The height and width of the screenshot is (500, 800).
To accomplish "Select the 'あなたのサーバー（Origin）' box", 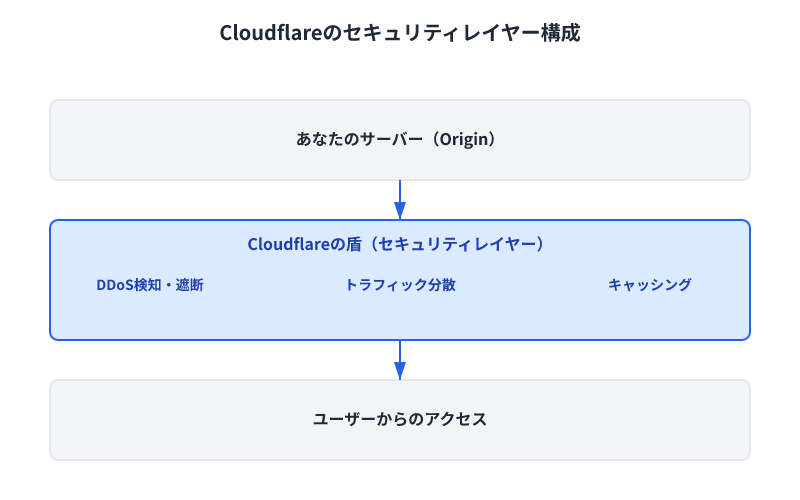I will [399, 140].
